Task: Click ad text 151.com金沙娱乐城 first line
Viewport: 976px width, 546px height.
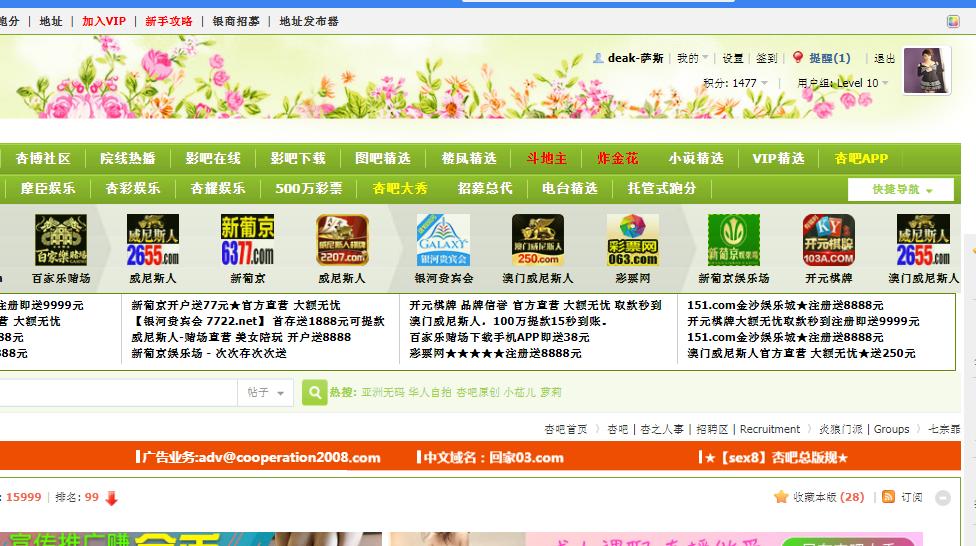Action: pyautogui.click(x=785, y=305)
